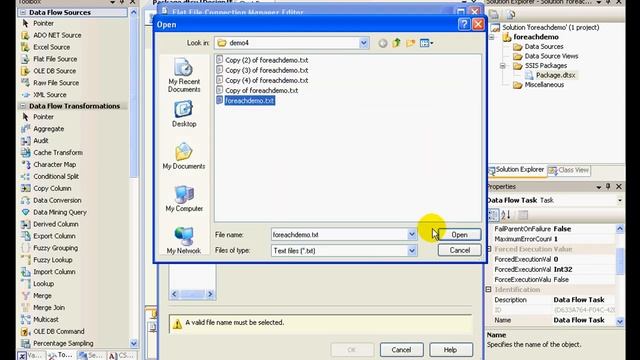Select Copy (2) of foreachdemo.txt file

coord(262,60)
